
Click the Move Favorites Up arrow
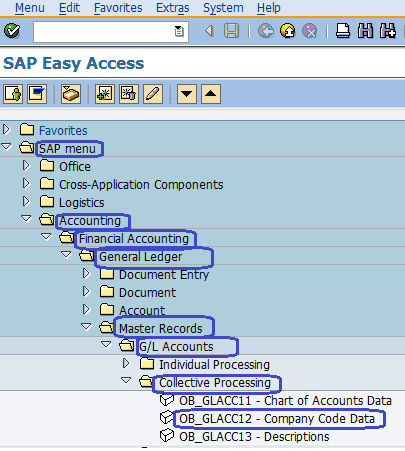[211, 94]
